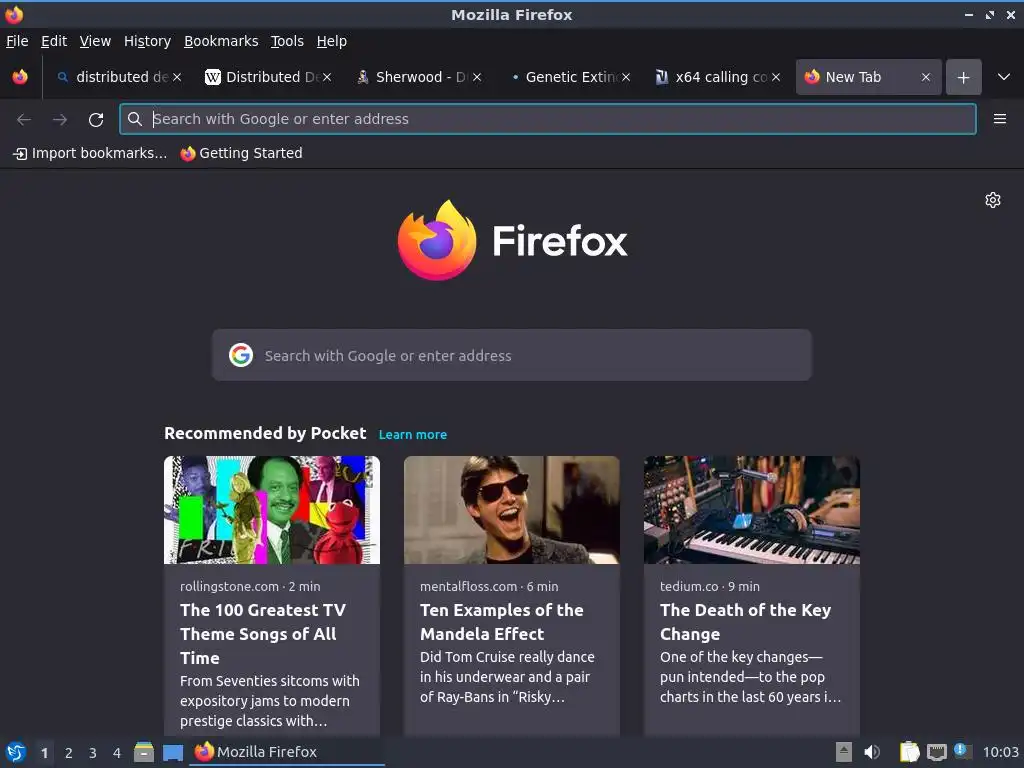
Task: Open the View menu
Action: pos(95,41)
